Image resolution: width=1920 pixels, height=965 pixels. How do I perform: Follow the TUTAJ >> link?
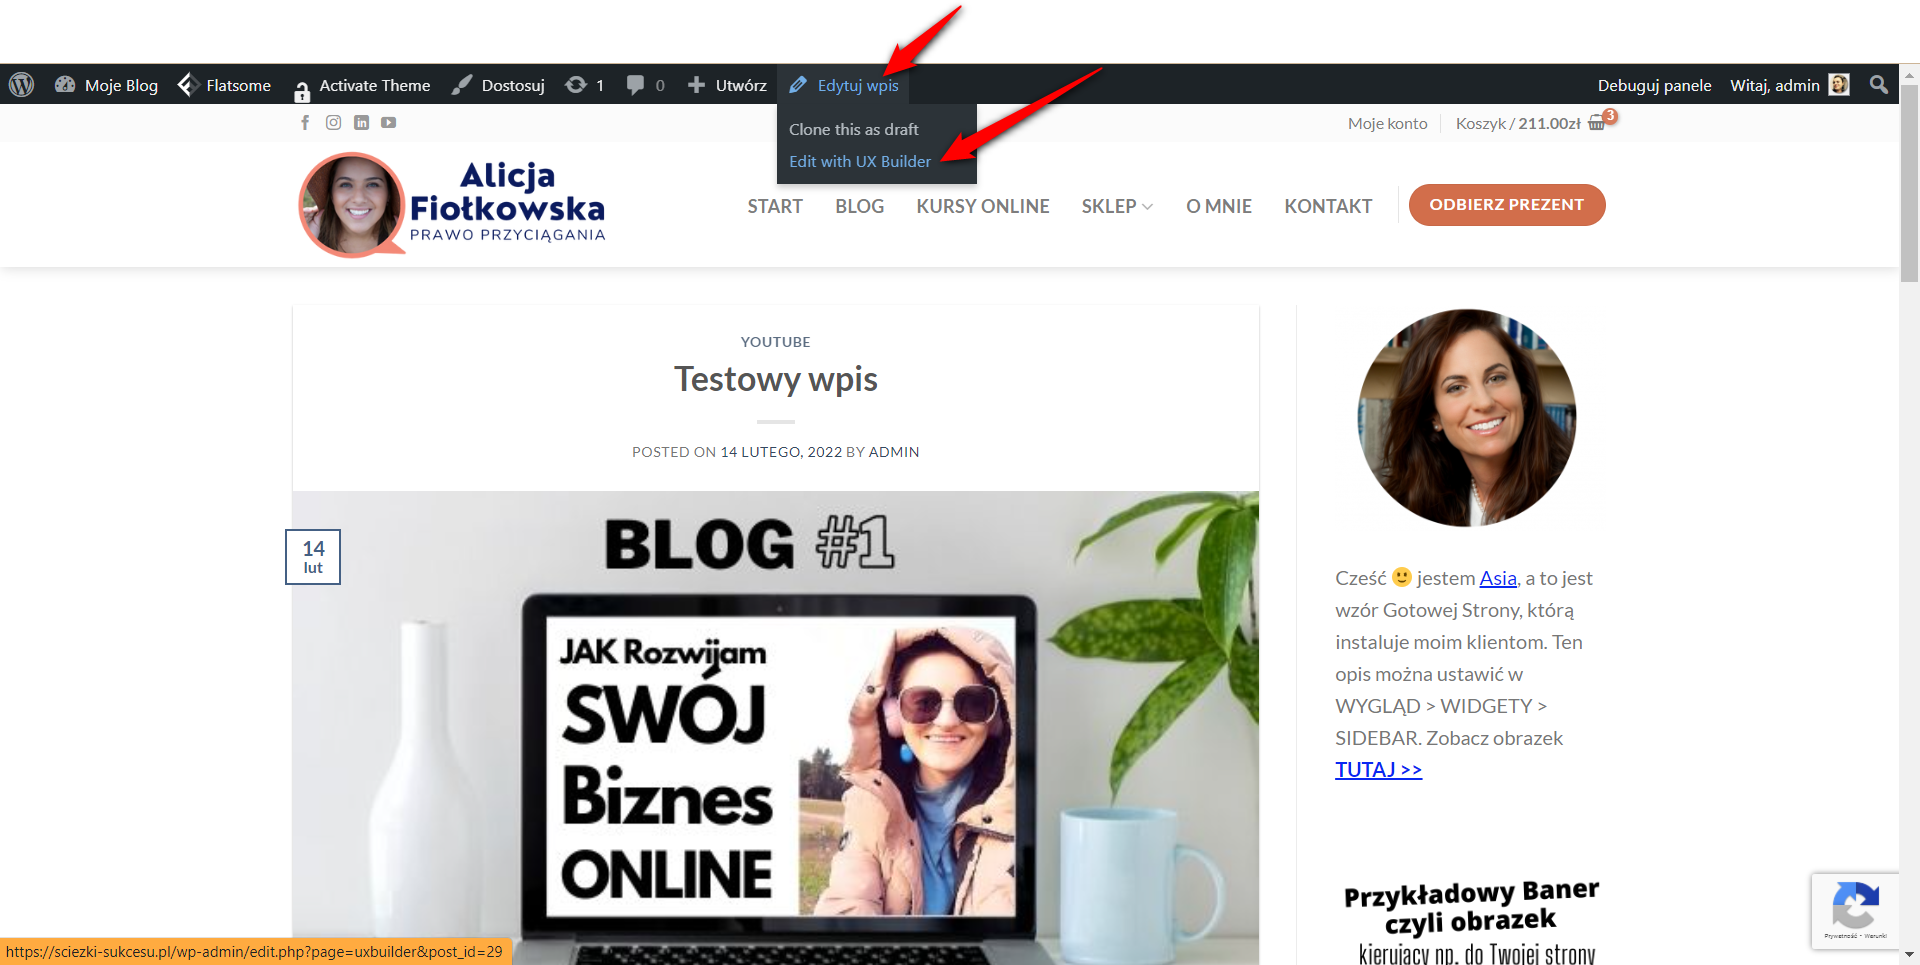coord(1377,769)
